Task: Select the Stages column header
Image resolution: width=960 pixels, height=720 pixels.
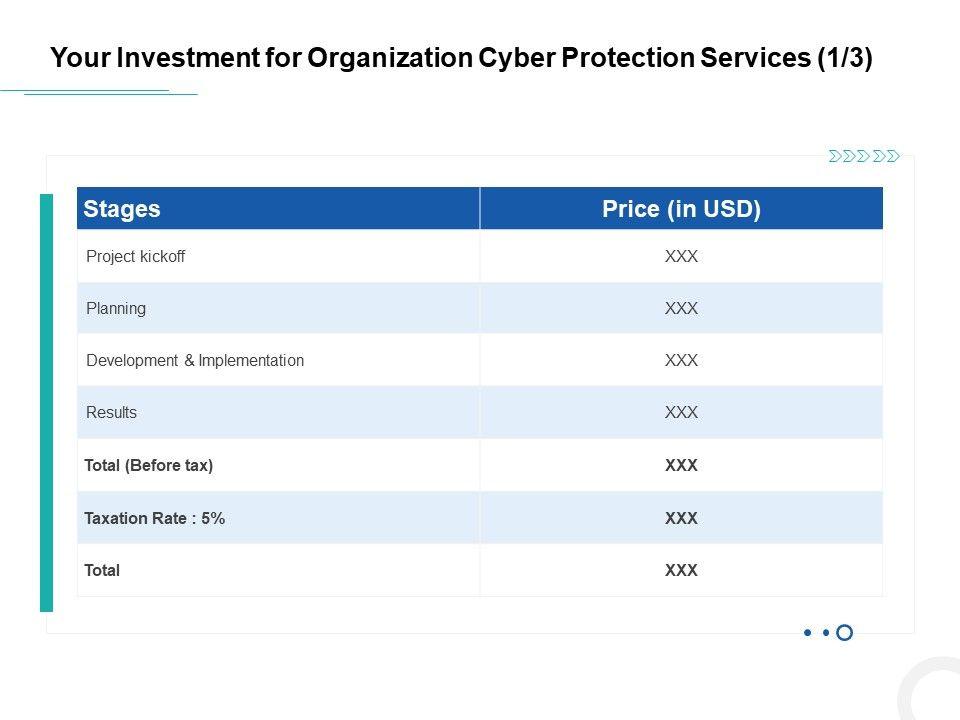Action: click(x=122, y=209)
